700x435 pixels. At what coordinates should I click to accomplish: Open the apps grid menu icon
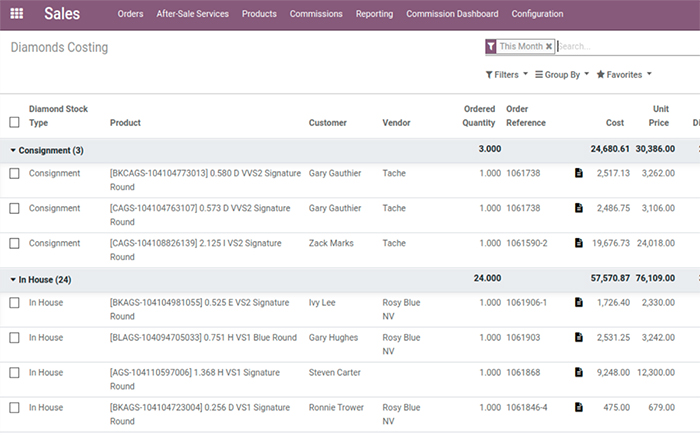(x=17, y=14)
